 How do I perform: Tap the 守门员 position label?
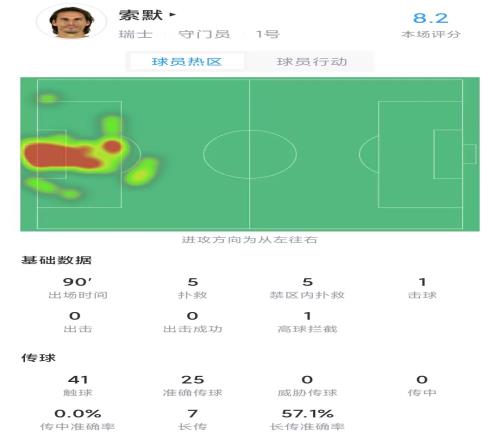click(204, 34)
